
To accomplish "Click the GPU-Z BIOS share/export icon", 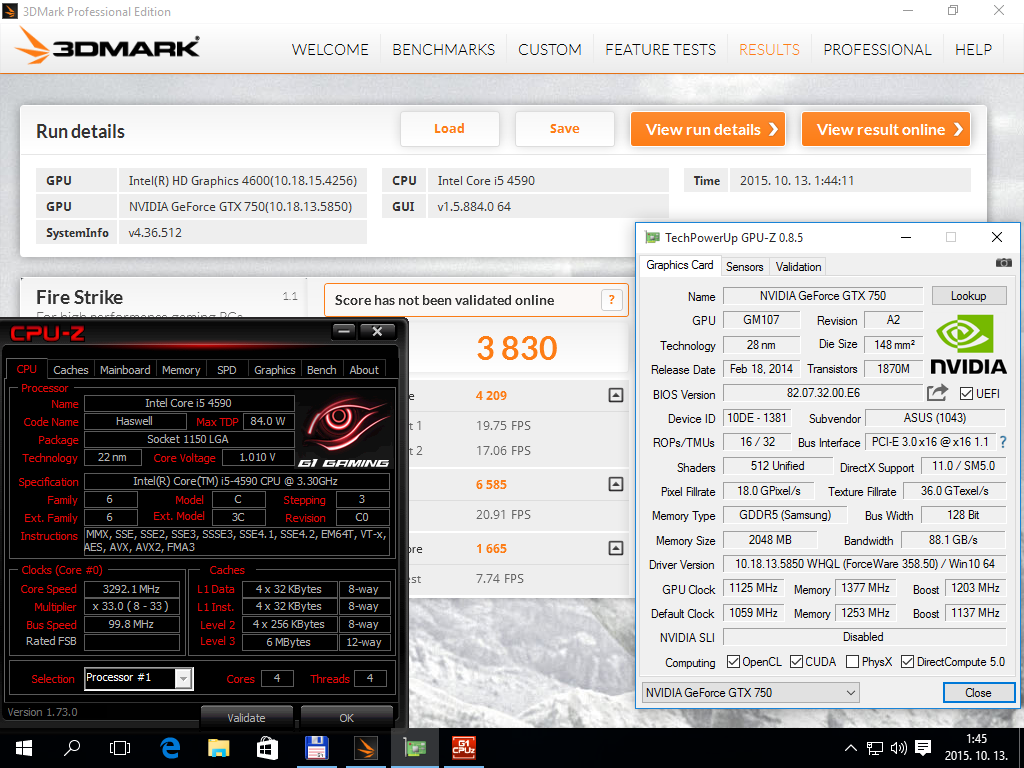I will click(x=937, y=392).
